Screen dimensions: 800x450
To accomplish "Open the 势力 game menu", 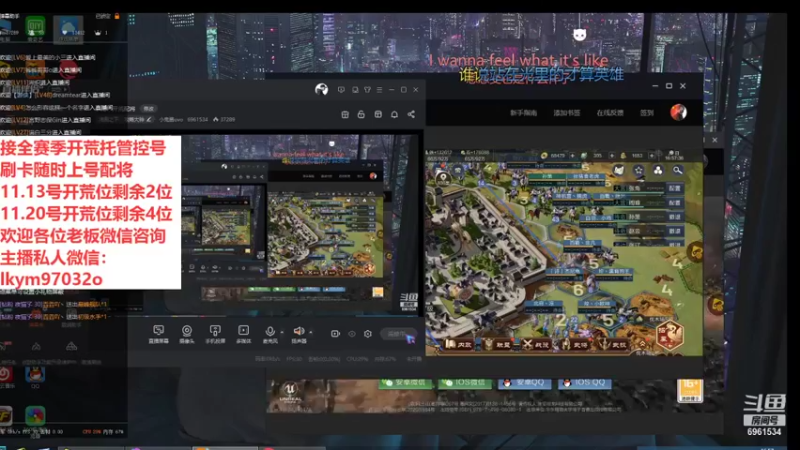I will pyautogui.click(x=614, y=345).
